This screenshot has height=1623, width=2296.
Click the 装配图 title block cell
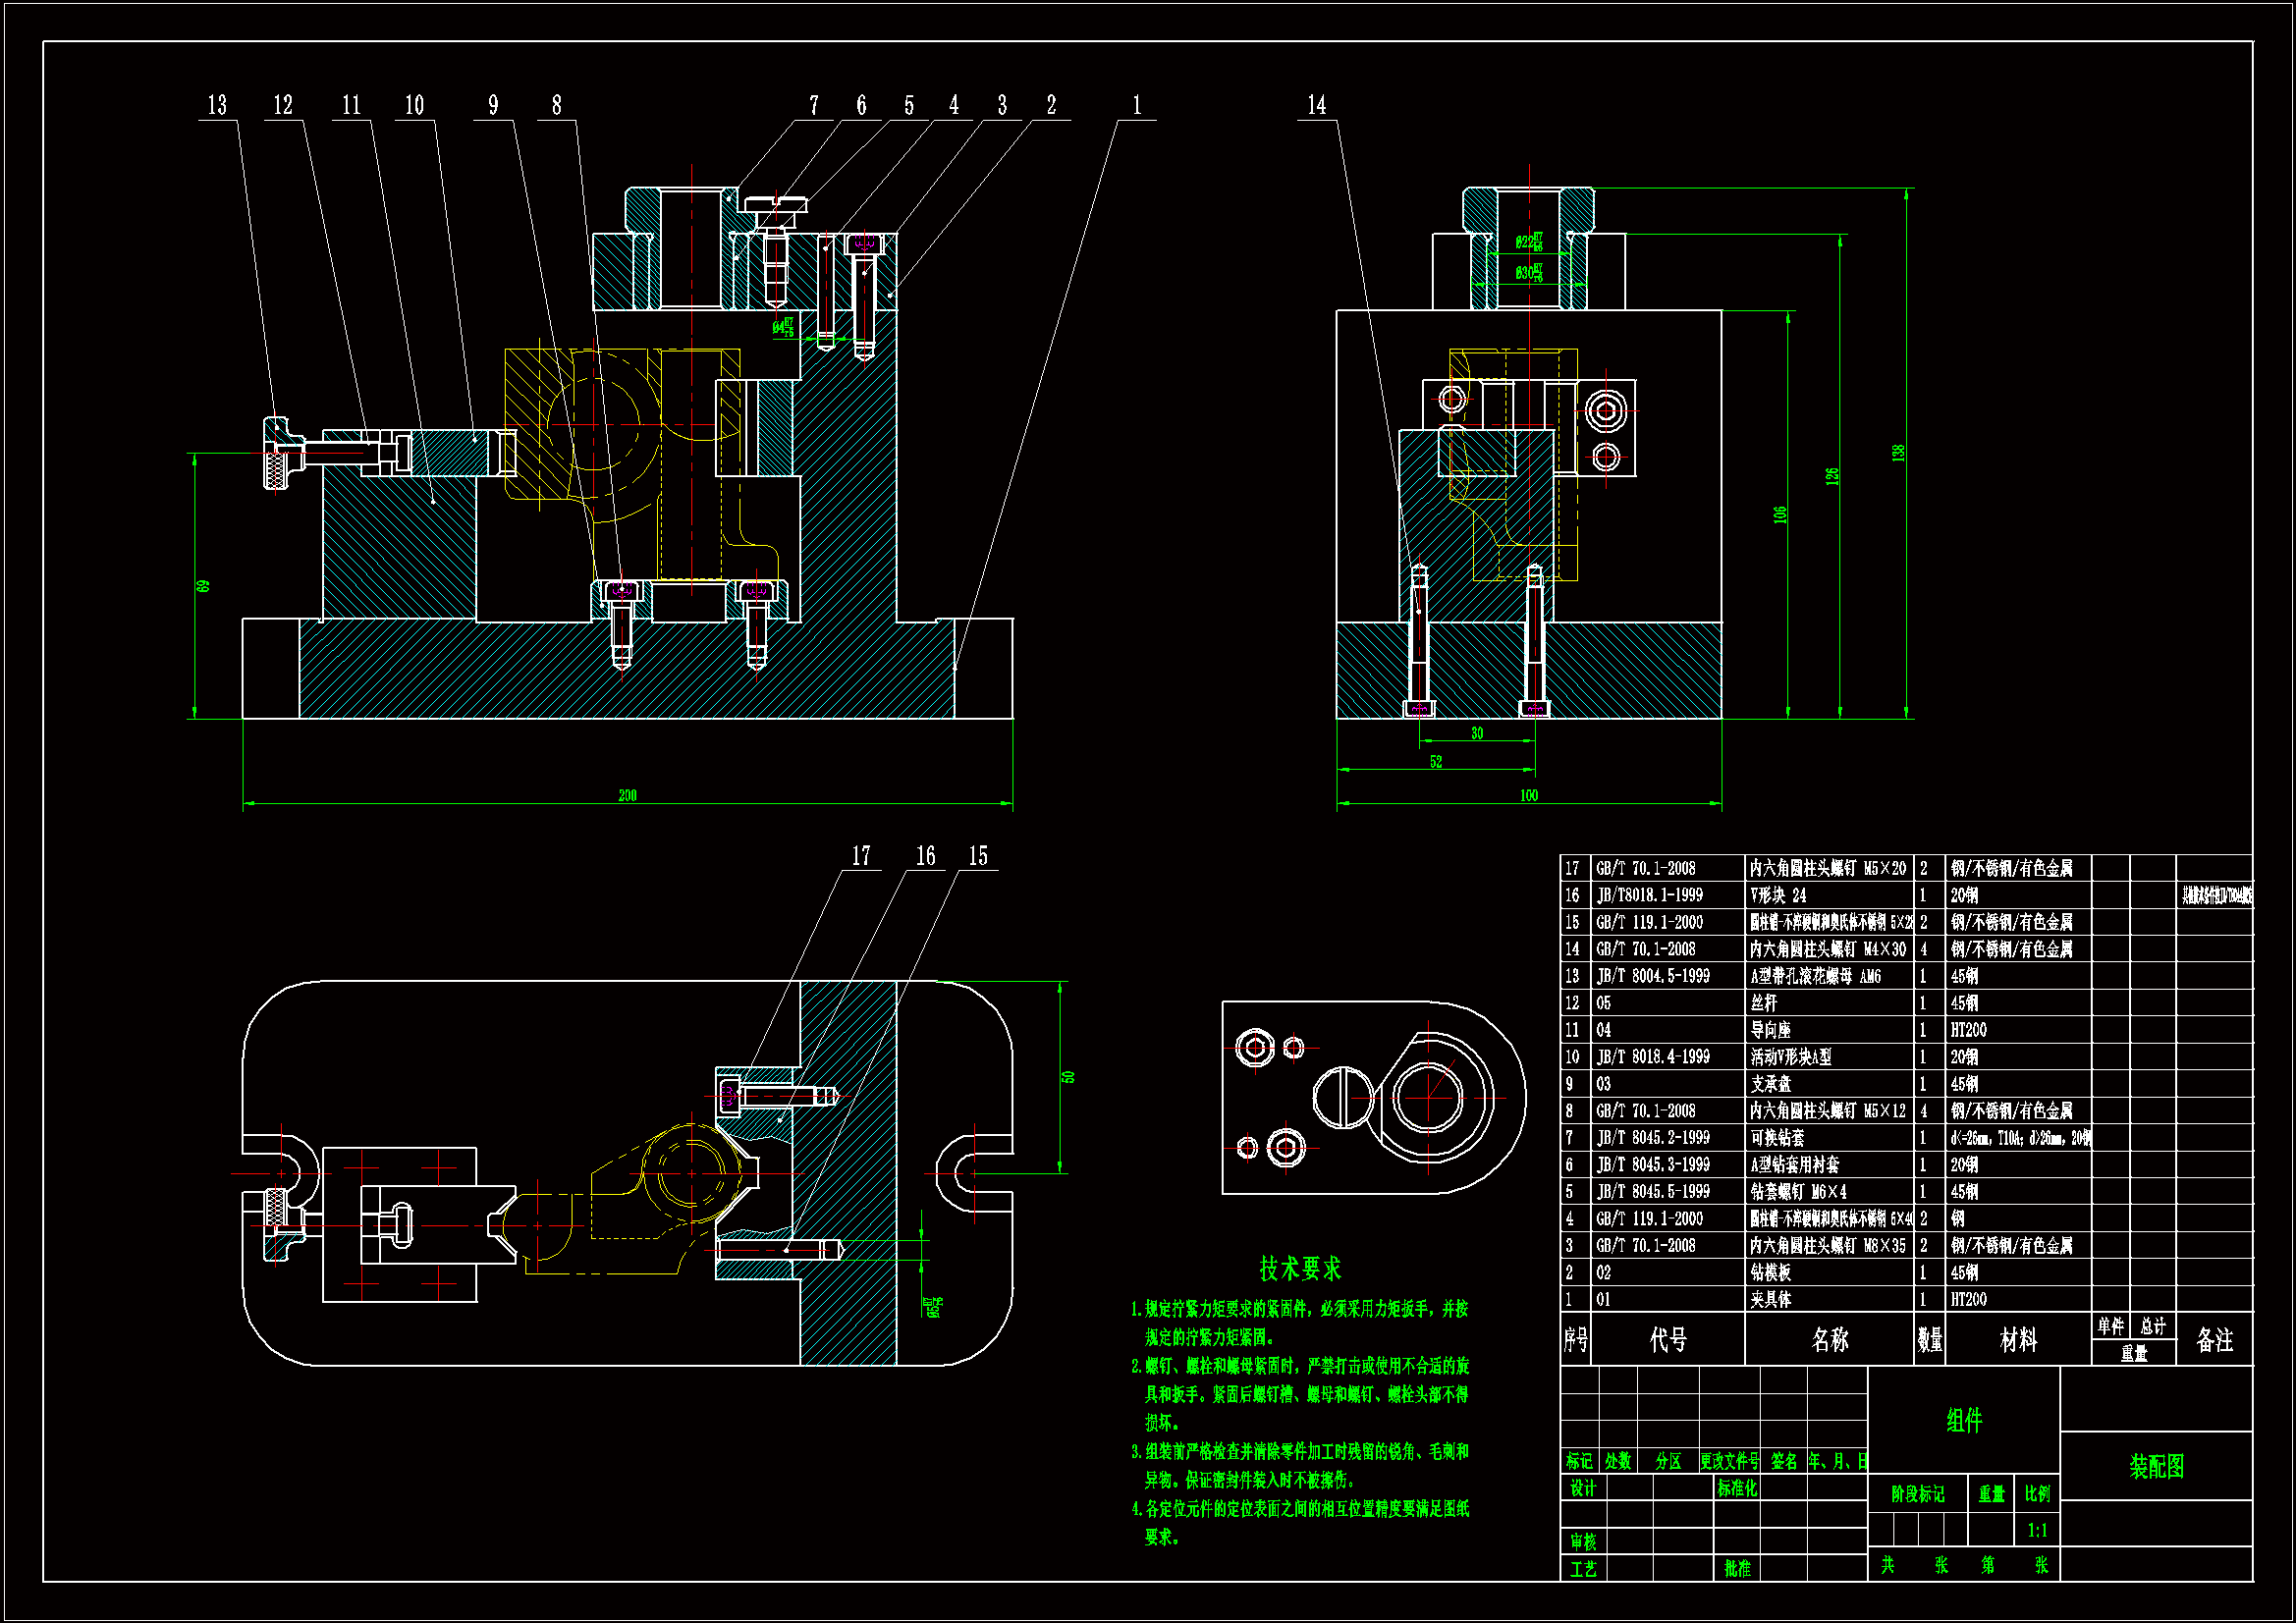point(2156,1467)
